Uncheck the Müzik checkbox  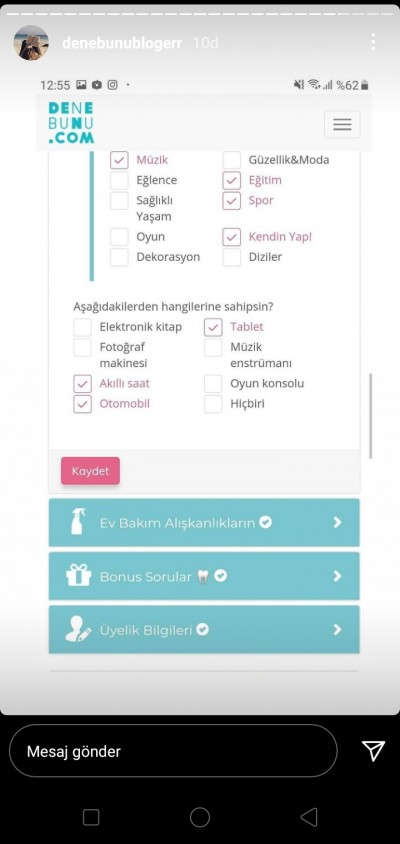[x=119, y=160]
